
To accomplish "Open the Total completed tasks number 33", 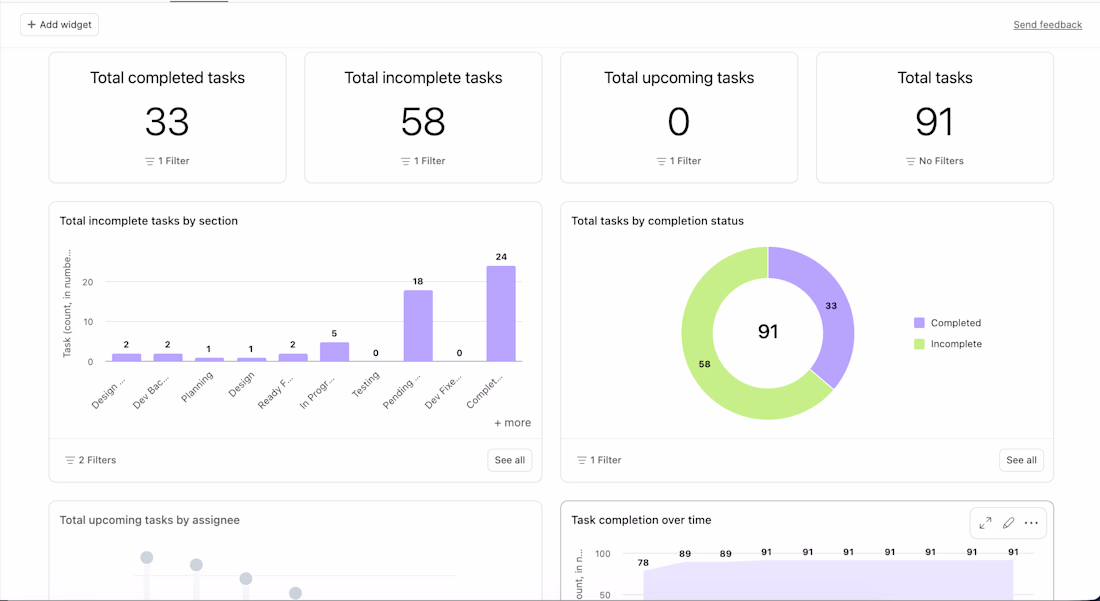I will (x=167, y=121).
